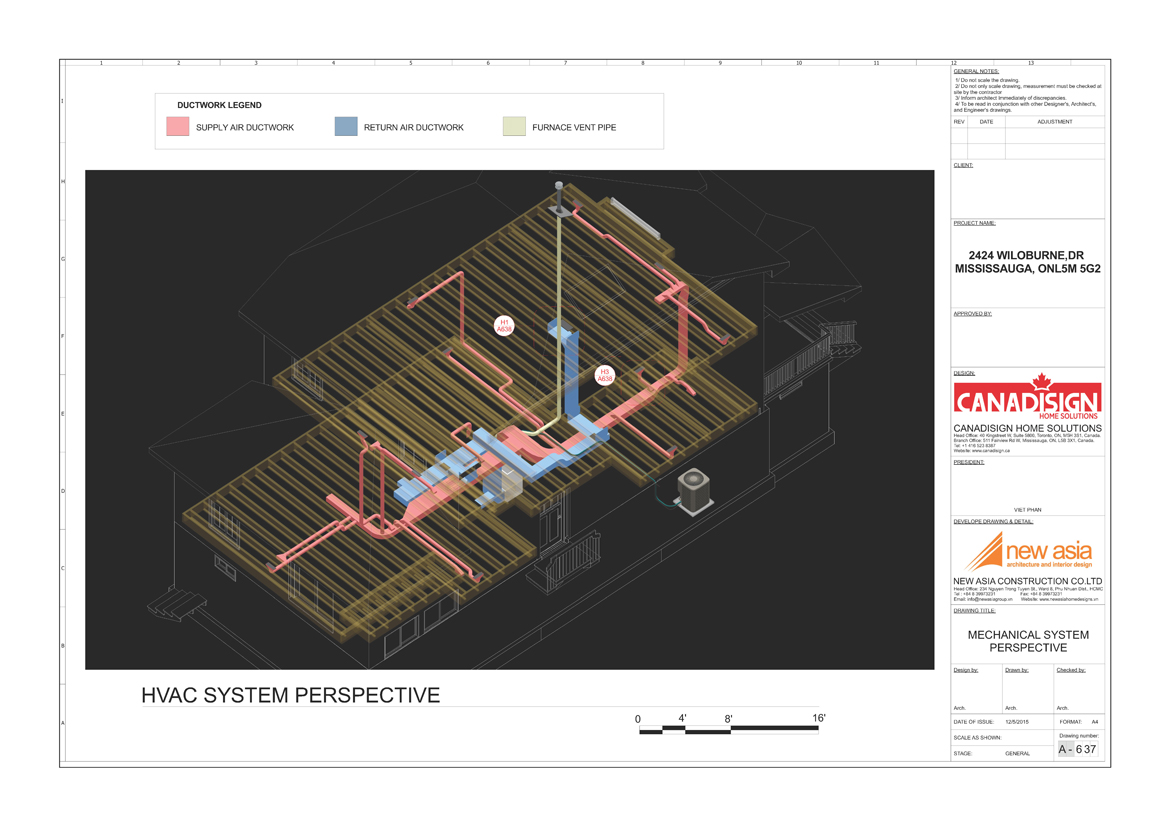Viewport: 1170px width, 826px height.
Task: Pick the pink Supply Air Ductwork swatch
Action: (x=178, y=127)
